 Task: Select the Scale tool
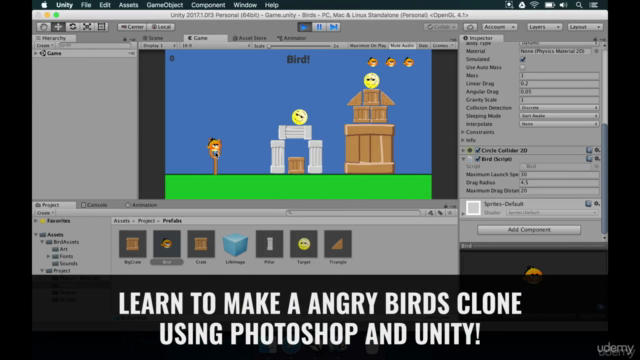[x=87, y=27]
